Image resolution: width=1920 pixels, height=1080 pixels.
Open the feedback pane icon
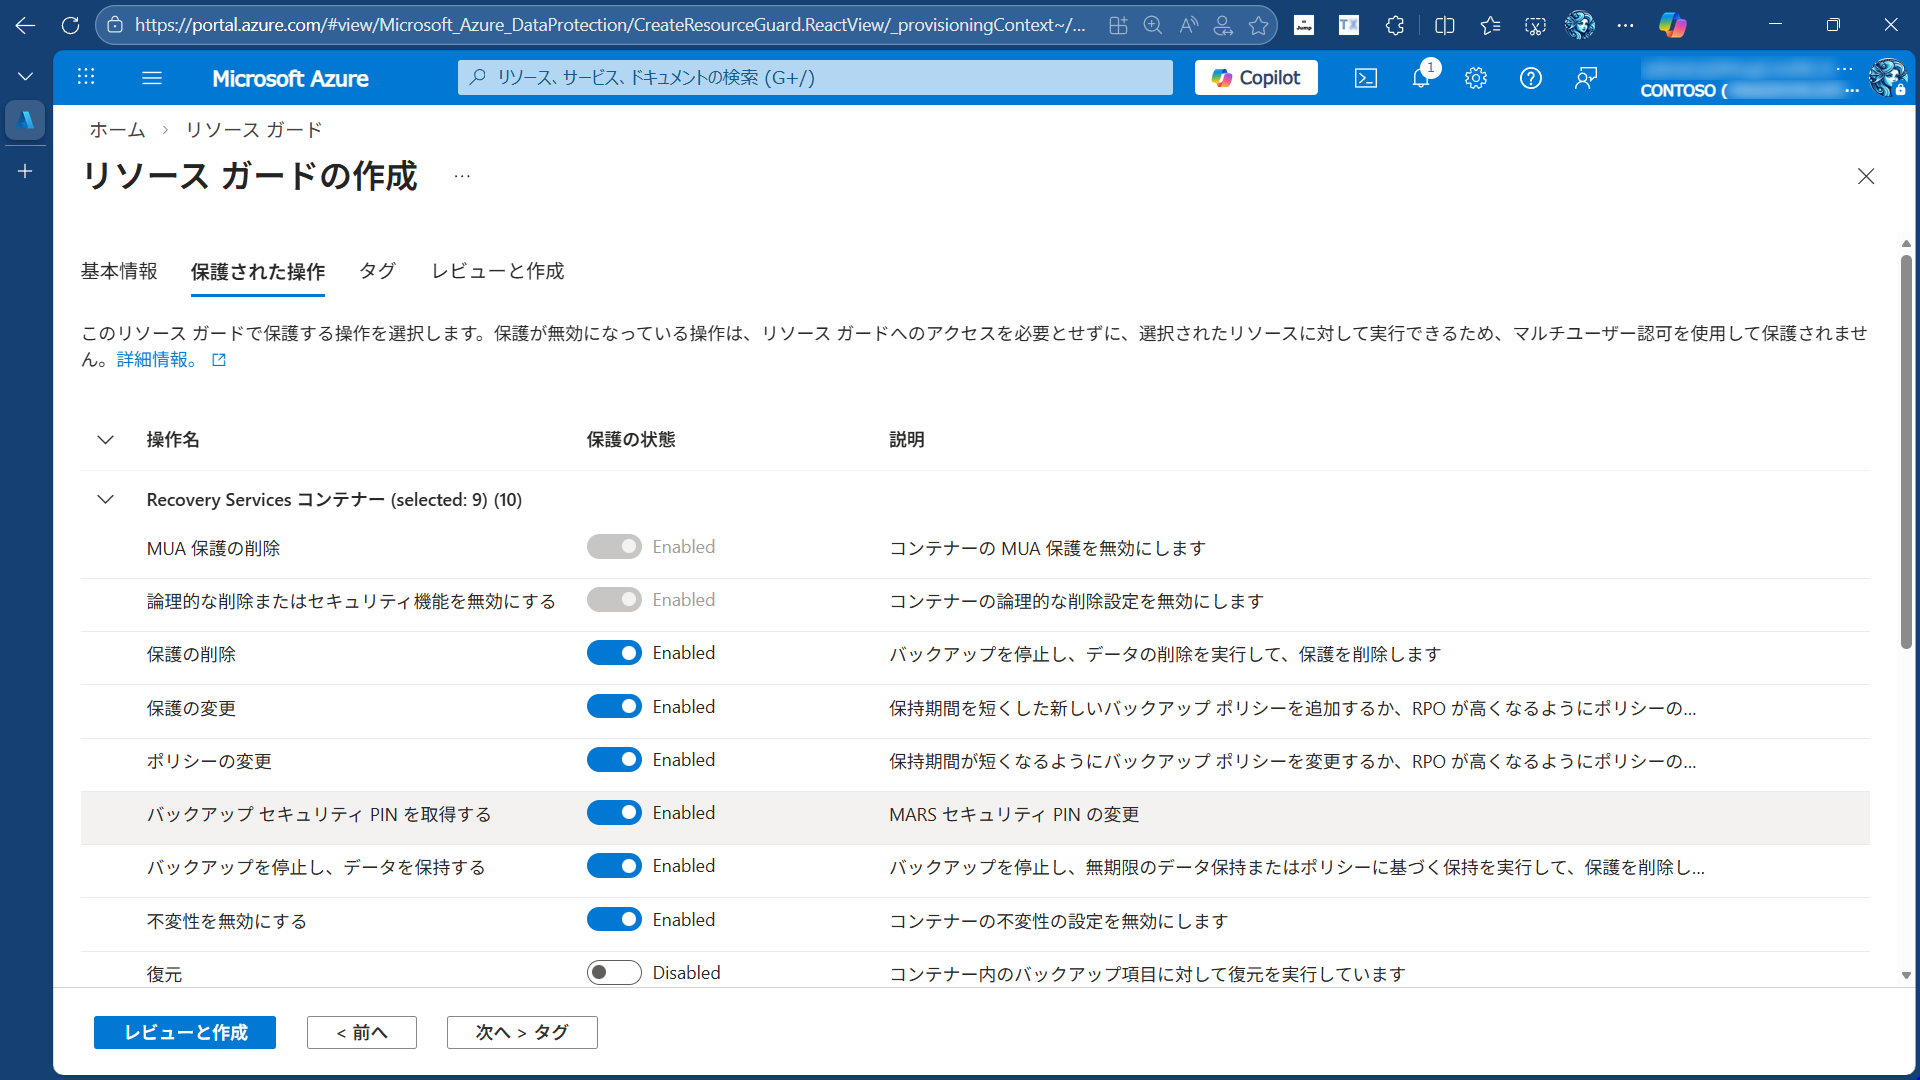[1586, 78]
